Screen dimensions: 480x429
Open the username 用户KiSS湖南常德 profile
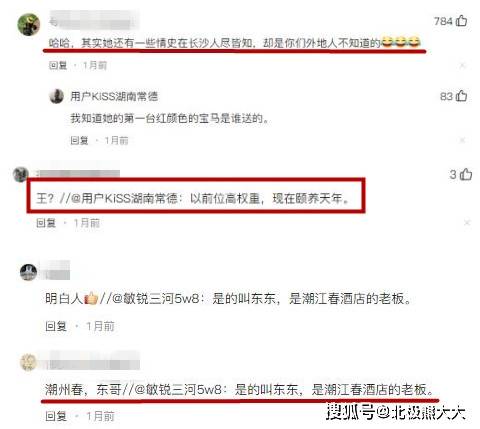(x=114, y=96)
